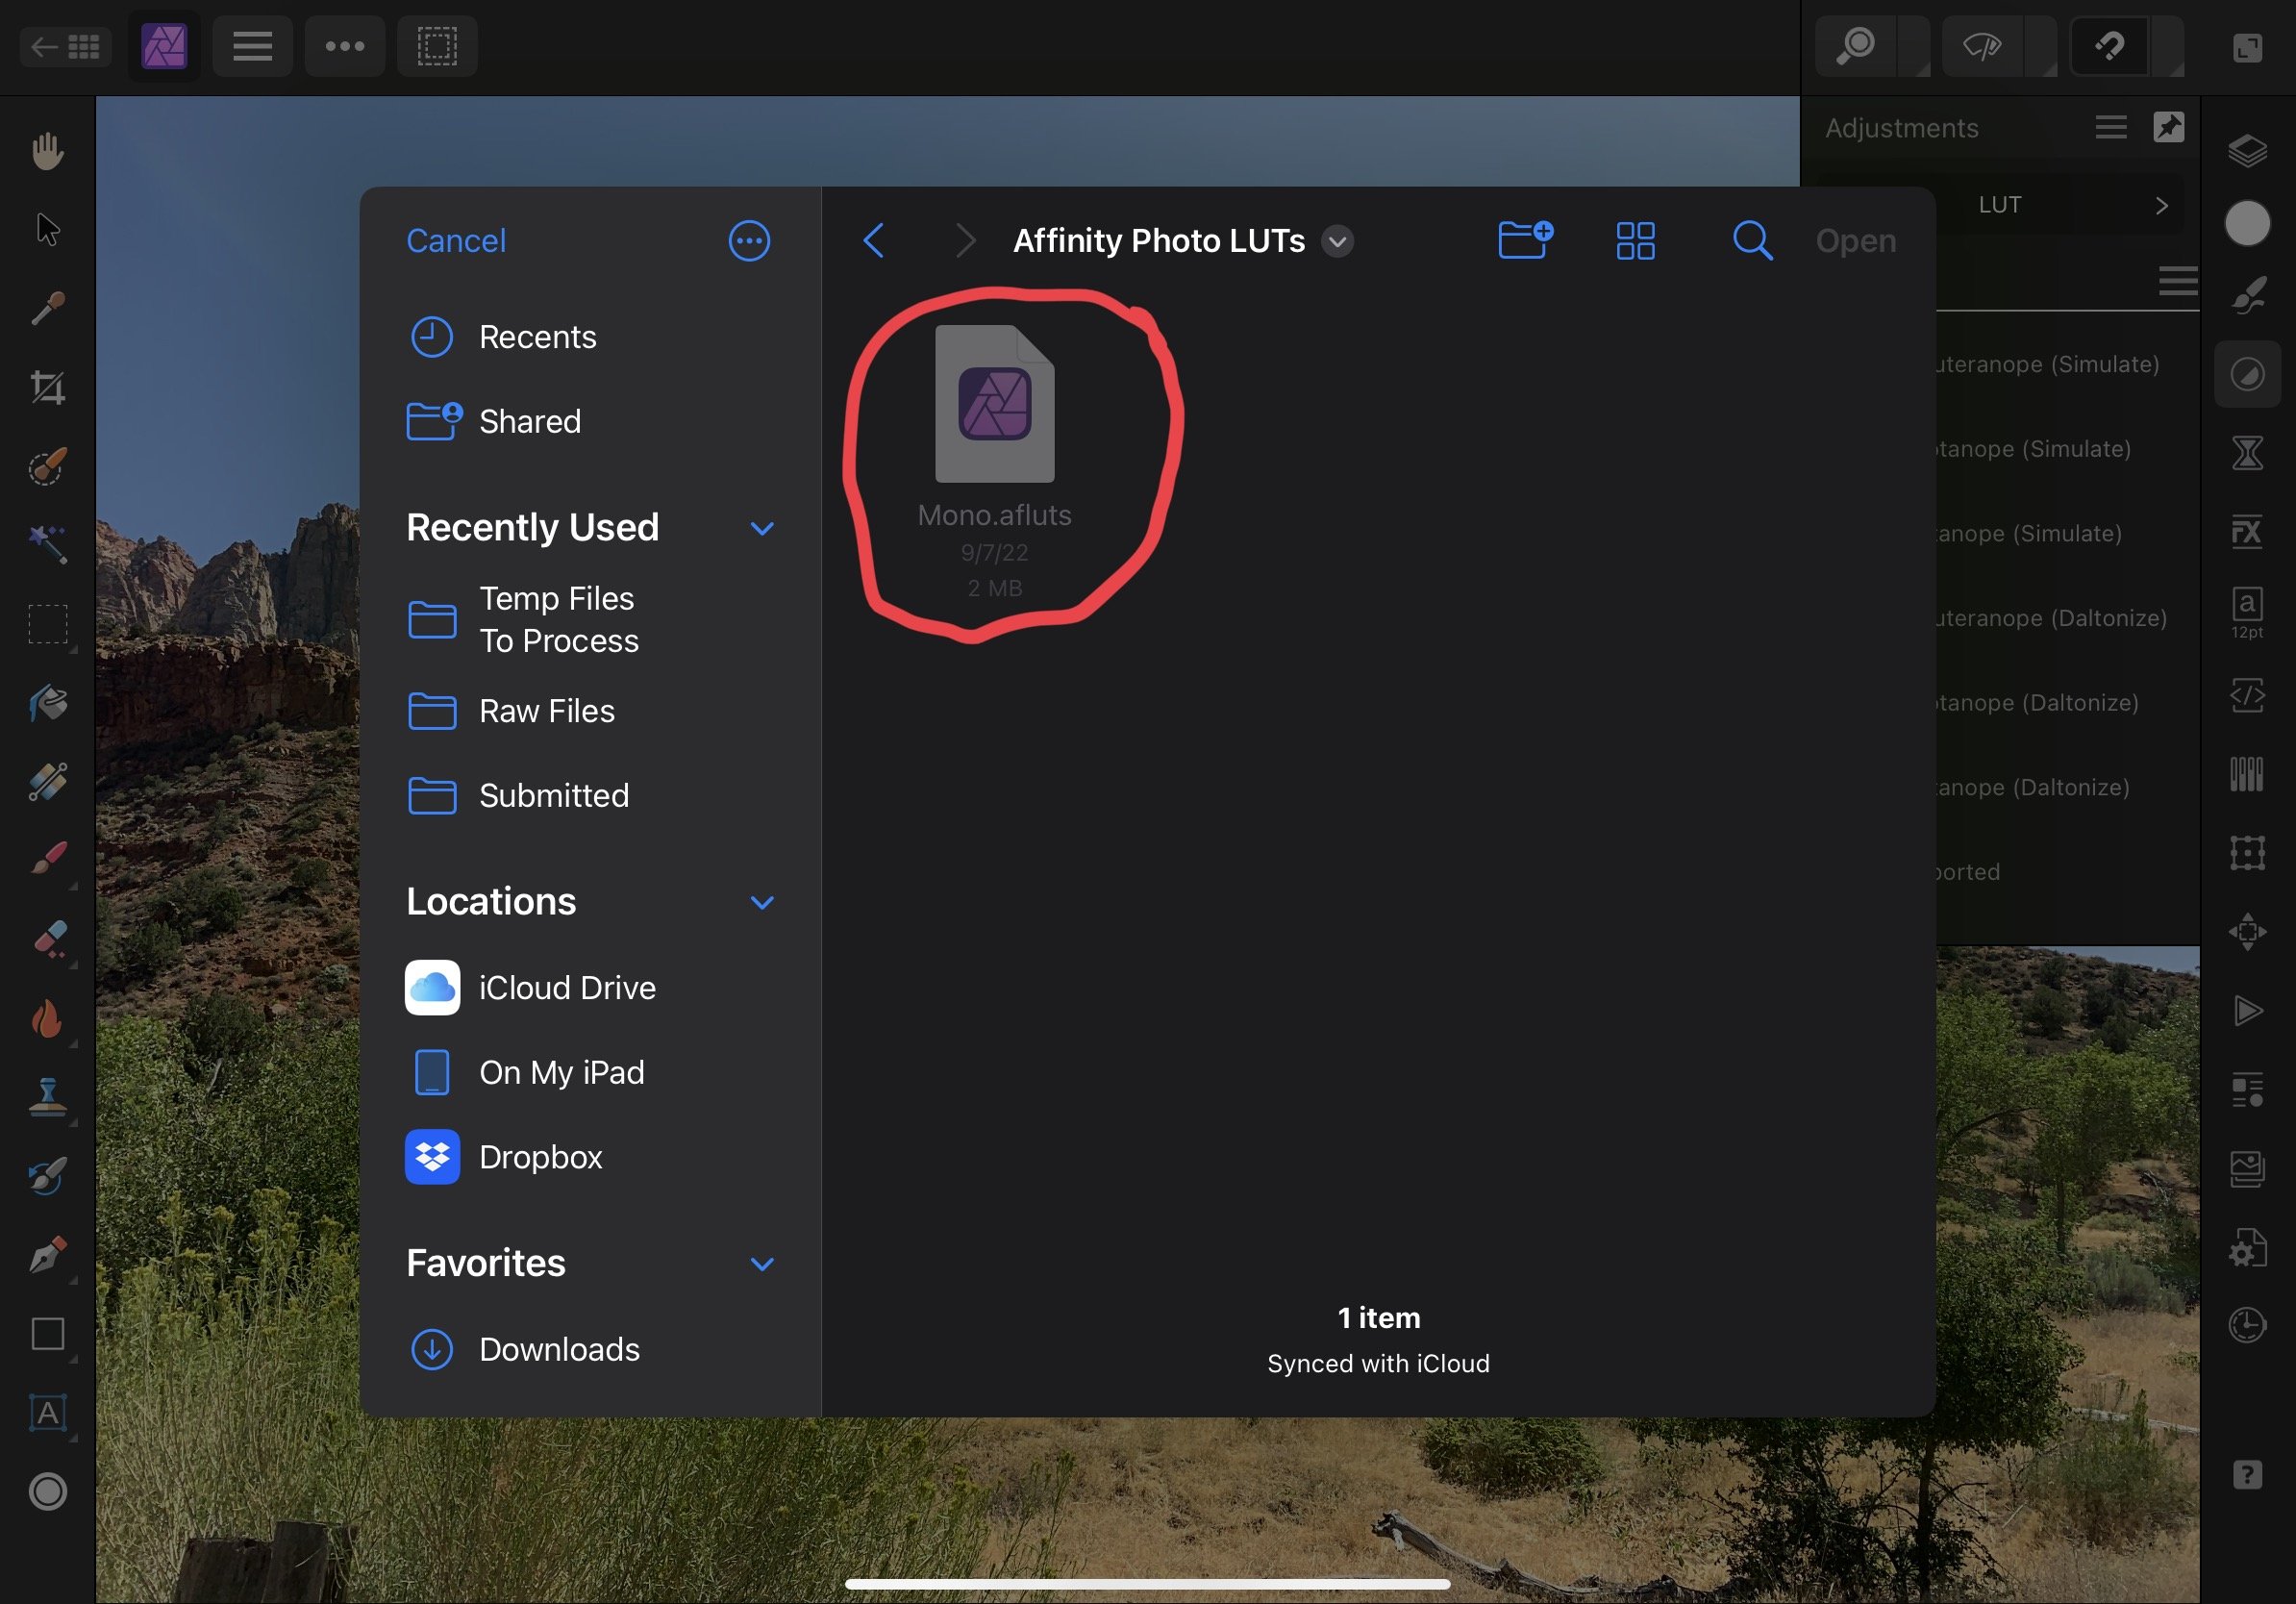Switch to Photo Persona icon

[x=164, y=46]
